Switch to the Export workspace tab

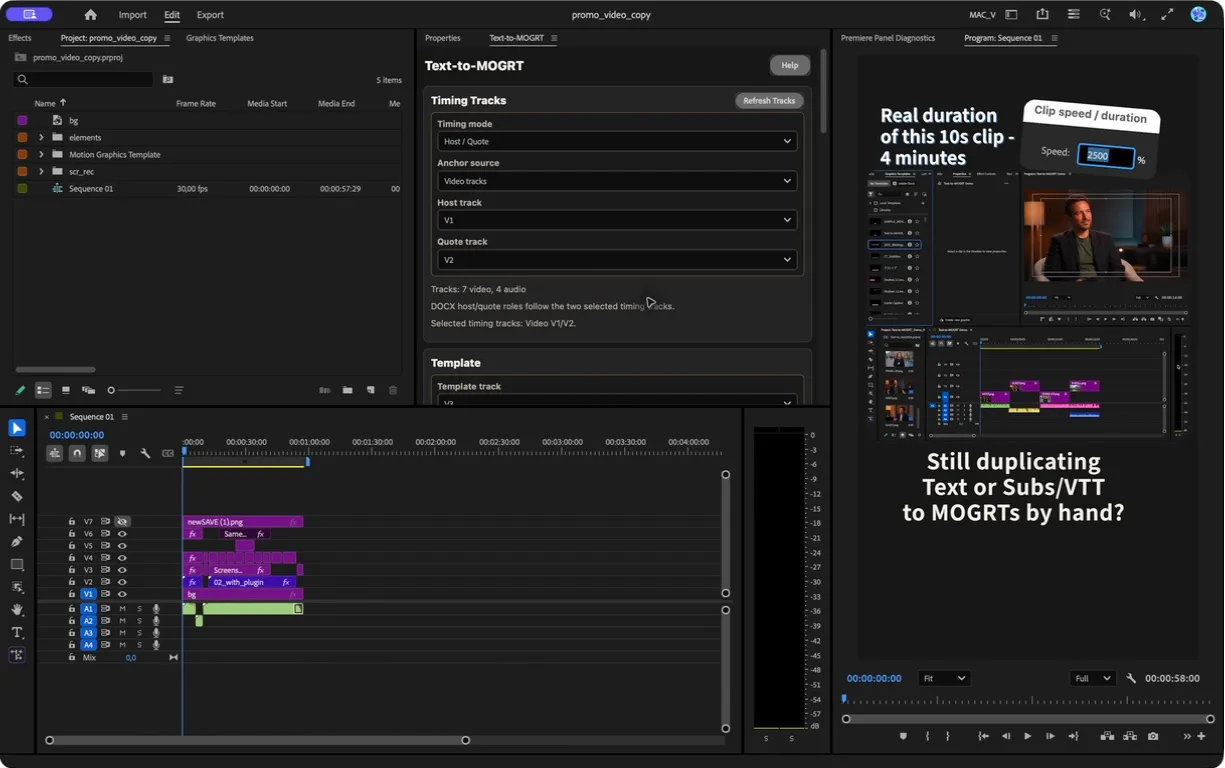click(x=210, y=15)
